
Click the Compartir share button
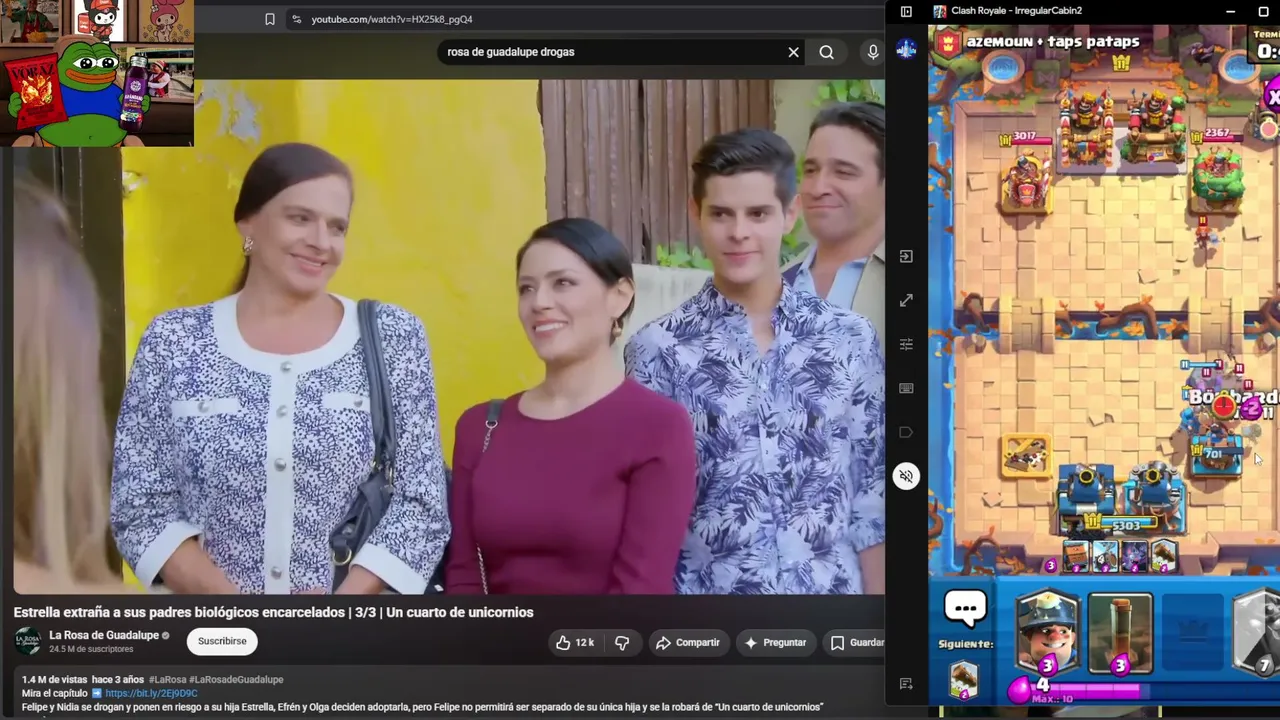[688, 642]
